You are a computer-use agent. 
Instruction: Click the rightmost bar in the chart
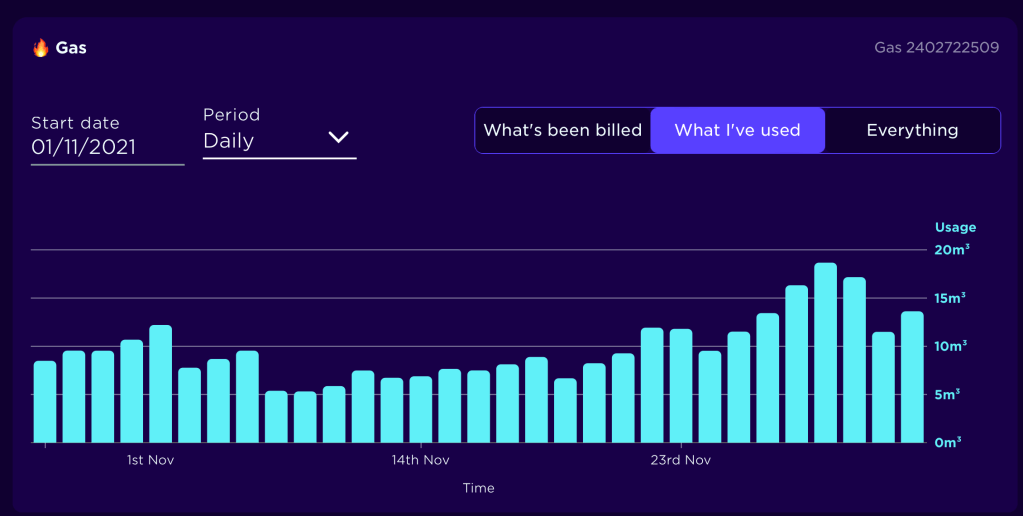912,377
